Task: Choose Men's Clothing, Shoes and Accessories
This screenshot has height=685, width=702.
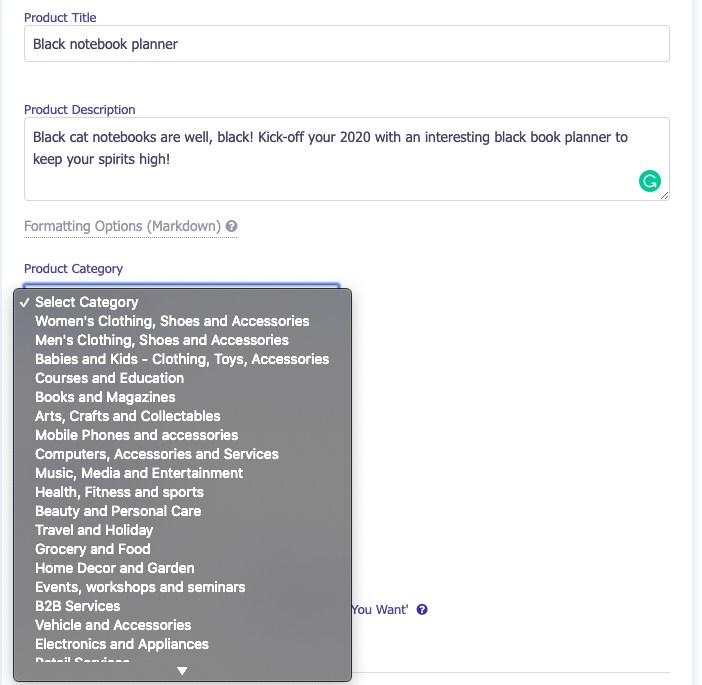Action: (162, 340)
